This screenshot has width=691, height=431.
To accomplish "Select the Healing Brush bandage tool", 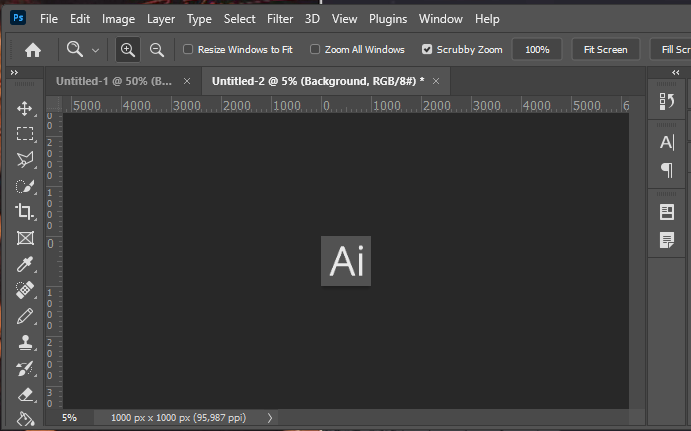I will pyautogui.click(x=25, y=290).
